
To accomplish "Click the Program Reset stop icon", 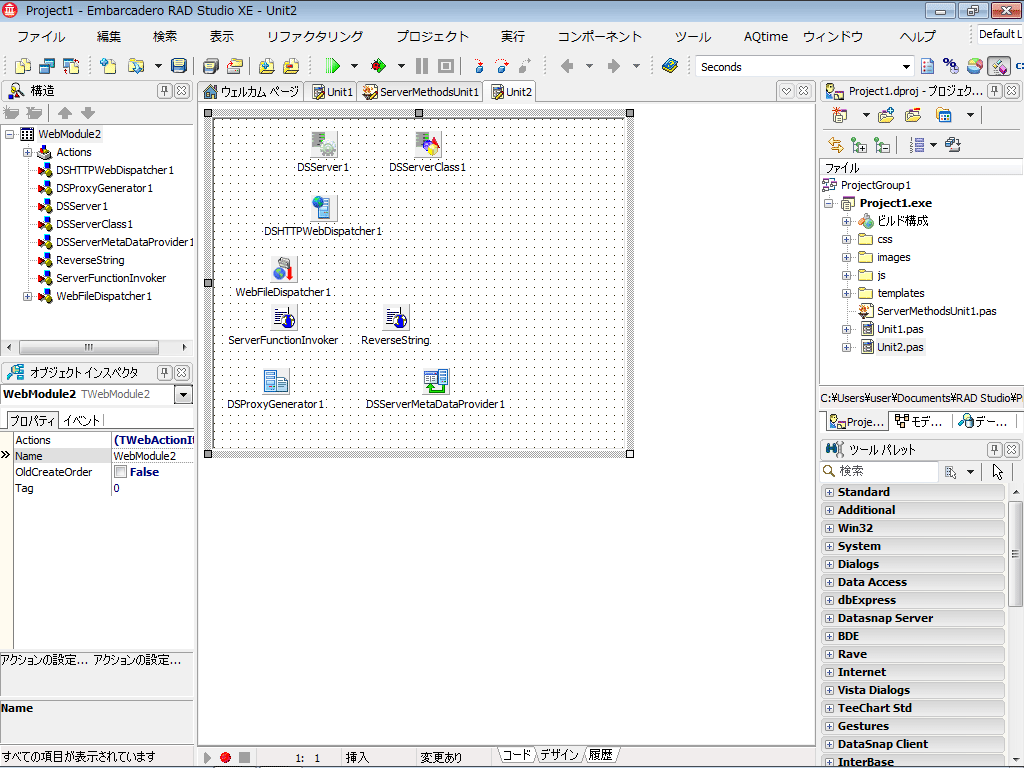I will click(446, 66).
